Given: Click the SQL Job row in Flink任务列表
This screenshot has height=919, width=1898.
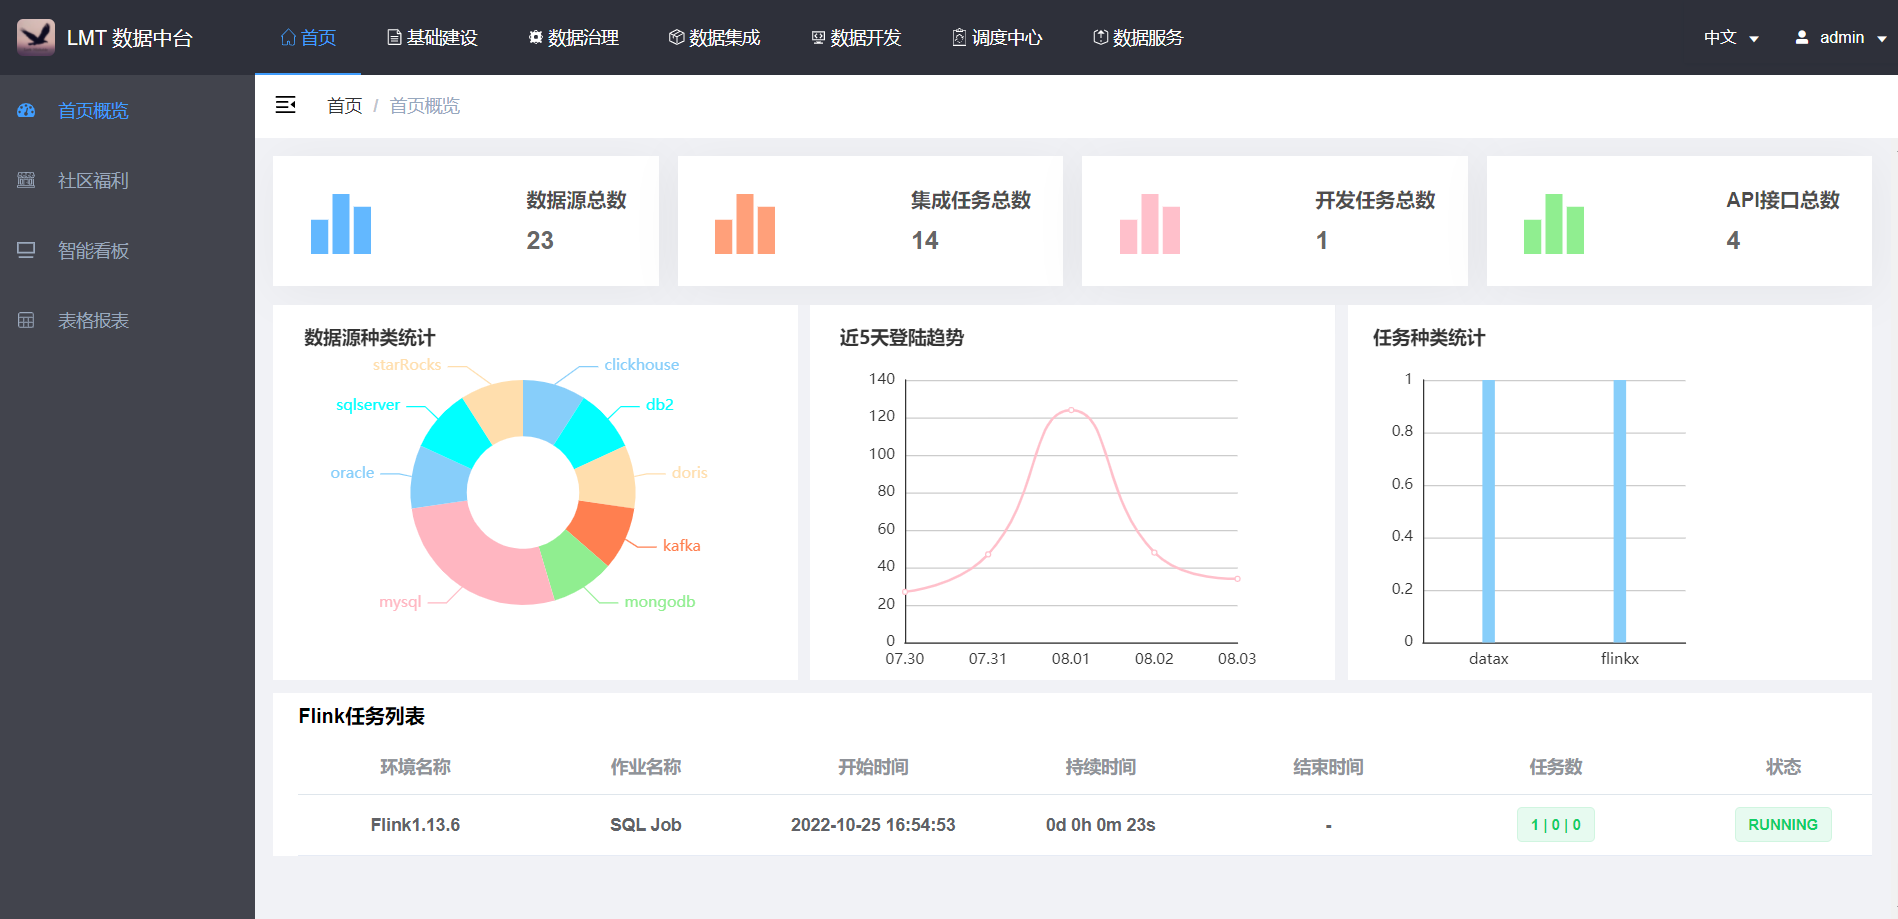Looking at the screenshot, I should [645, 825].
